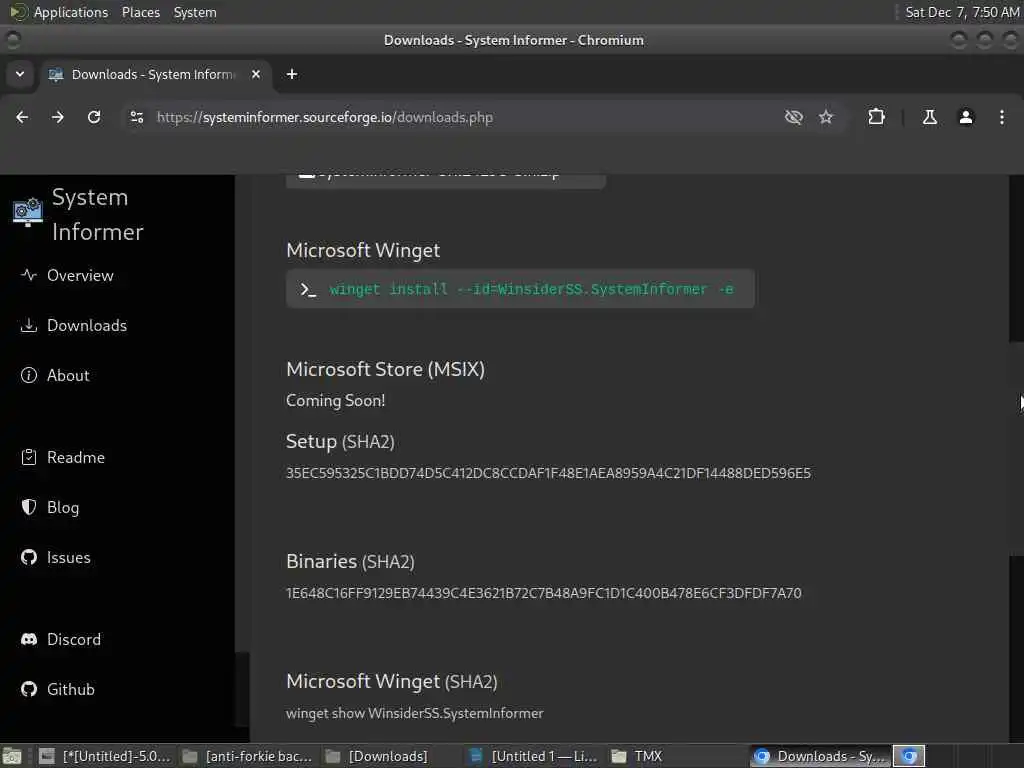Switch to Downloads - Sy... Chromium taskbar item
The image size is (1024, 768).
coord(821,756)
